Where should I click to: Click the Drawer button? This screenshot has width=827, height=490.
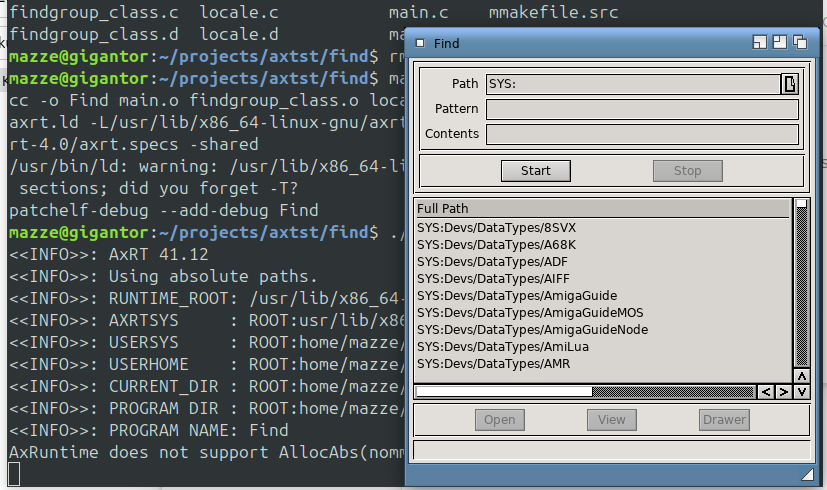723,420
